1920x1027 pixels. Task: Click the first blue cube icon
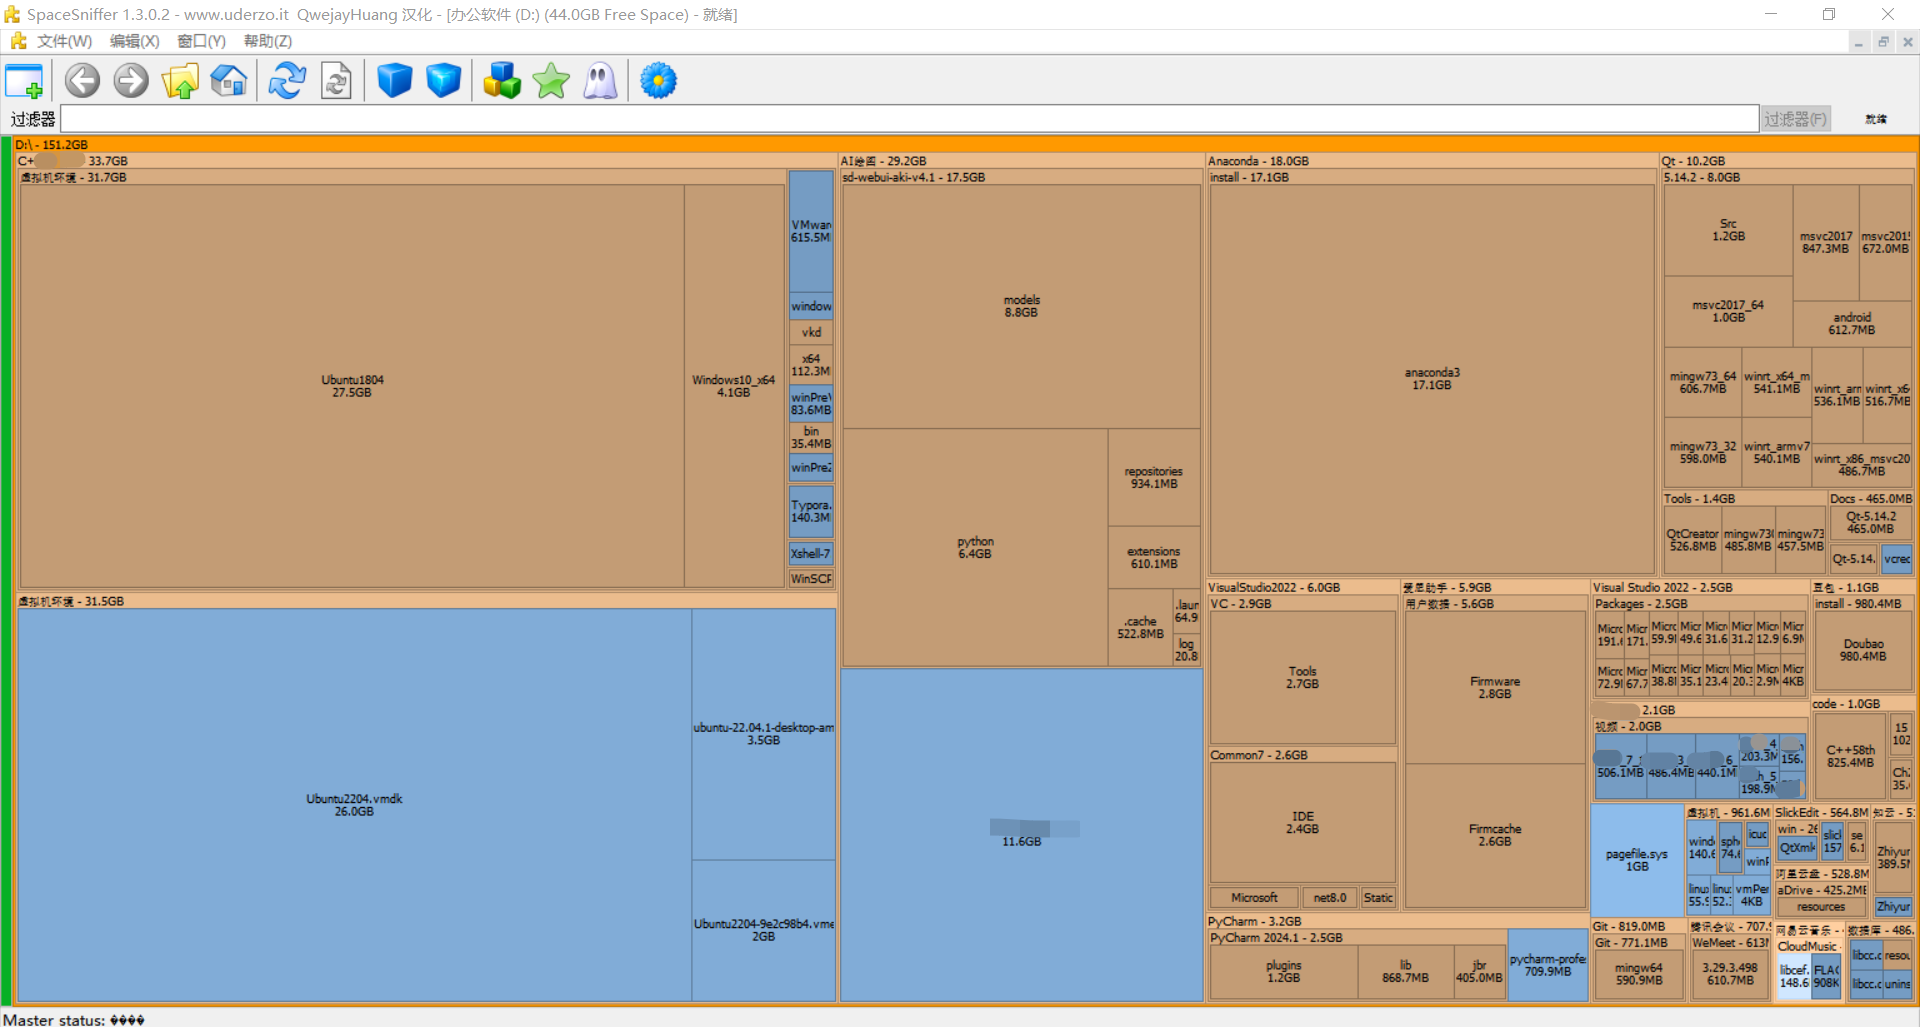[395, 81]
